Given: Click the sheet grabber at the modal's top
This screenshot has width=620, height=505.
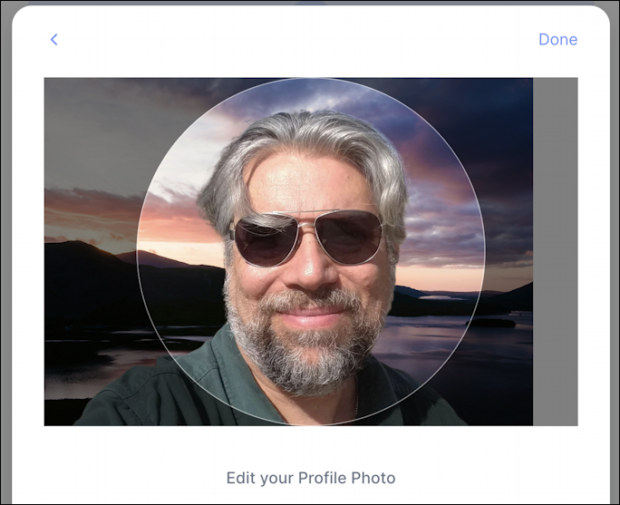Looking at the screenshot, I should (x=310, y=3).
